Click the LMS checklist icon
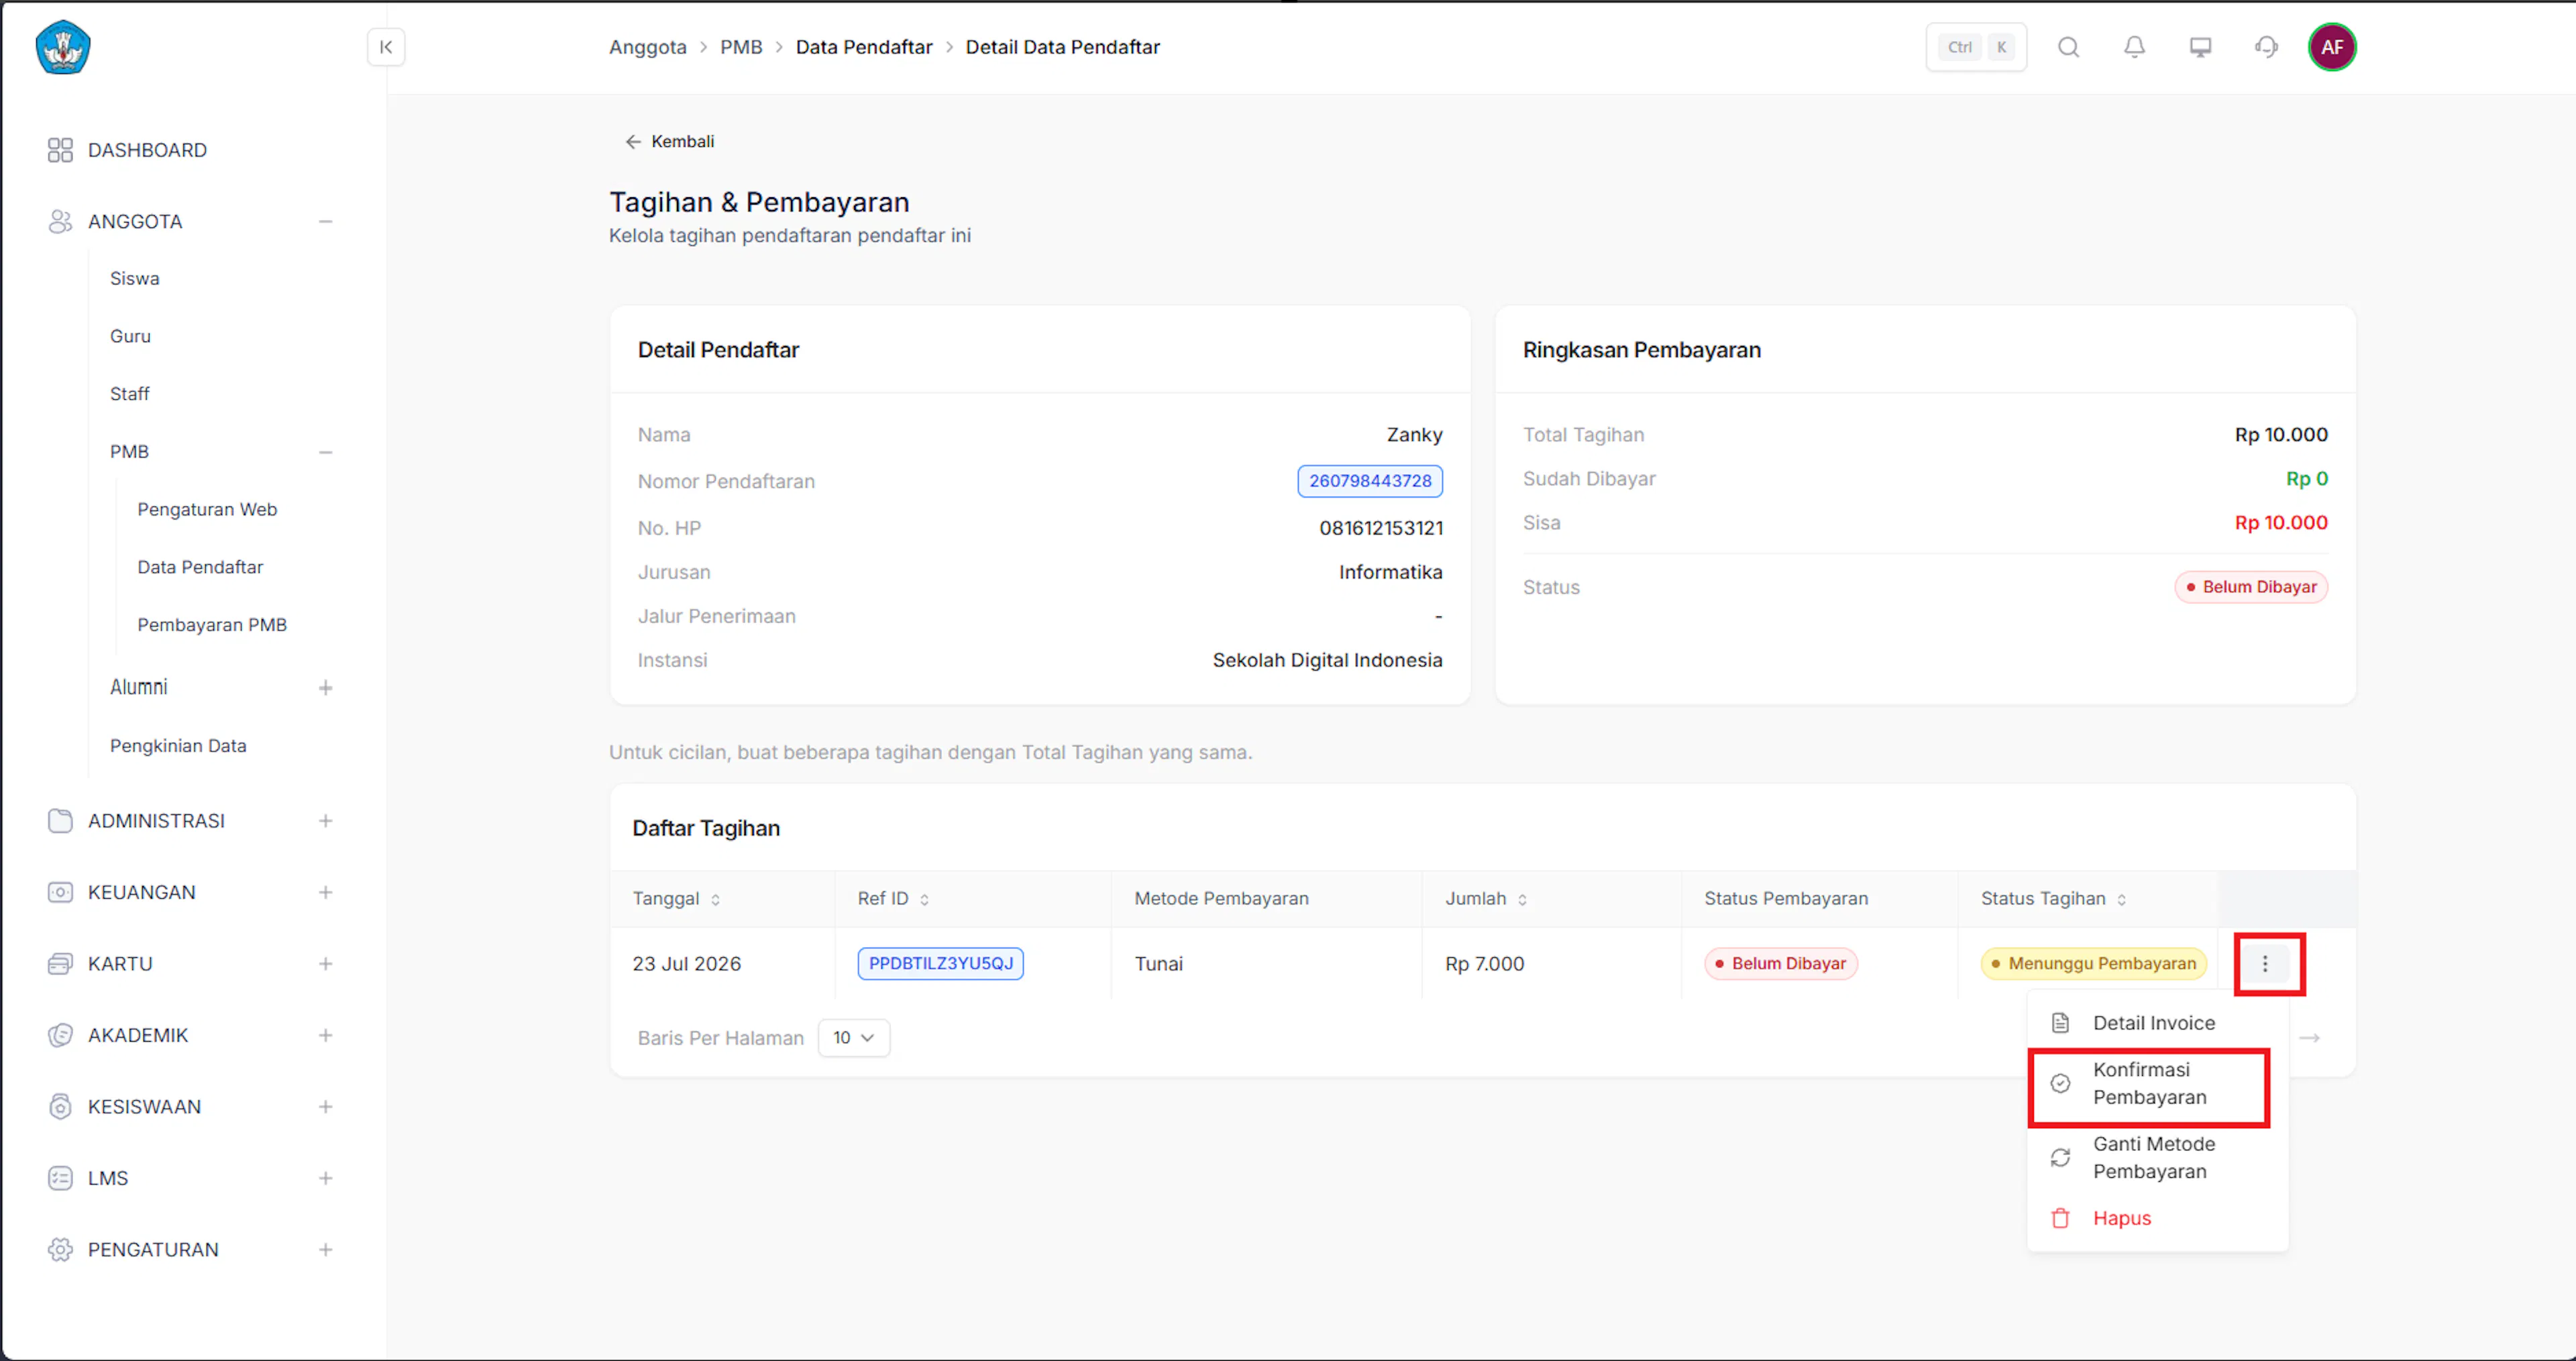Screen dimensions: 2576x1361 click(60, 1178)
